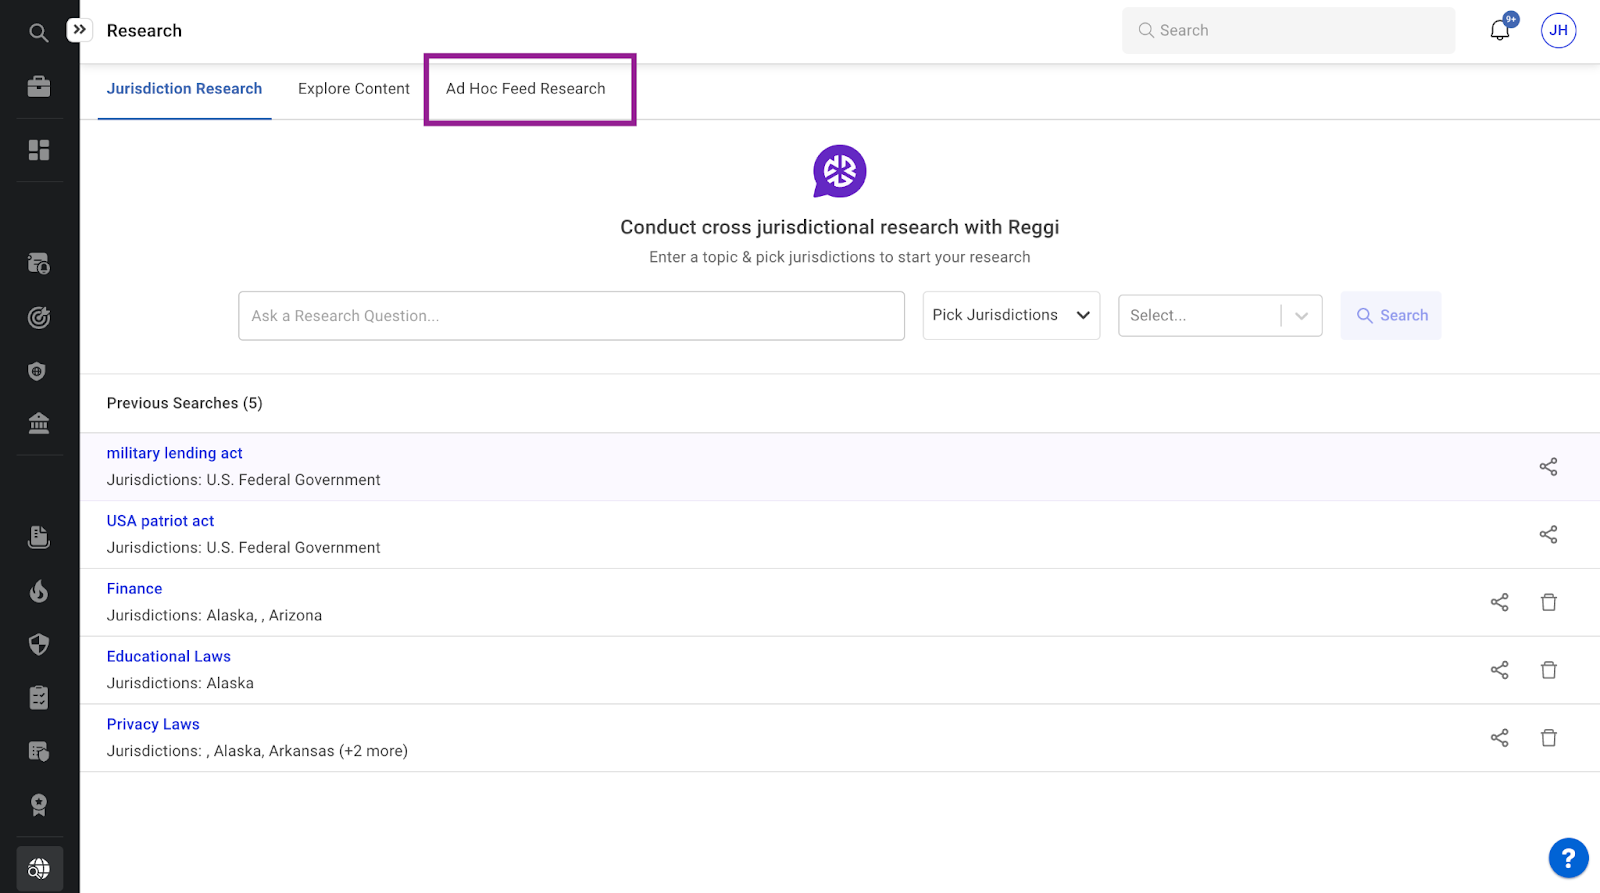Open the JH user profile avatar
Screen dimensions: 1600x893
click(1558, 31)
